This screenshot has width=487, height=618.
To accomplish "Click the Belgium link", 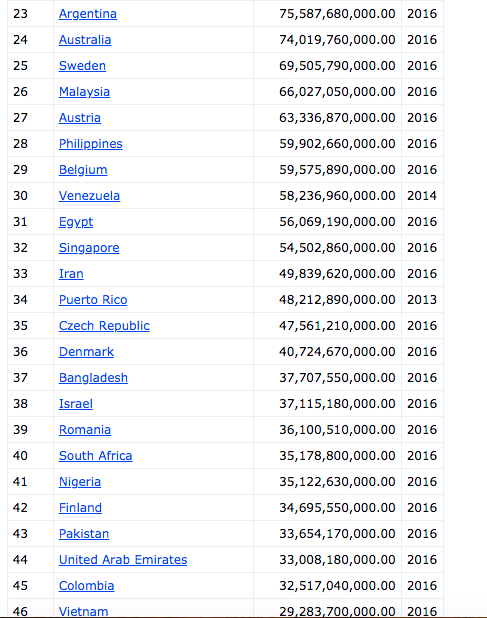I will (83, 170).
